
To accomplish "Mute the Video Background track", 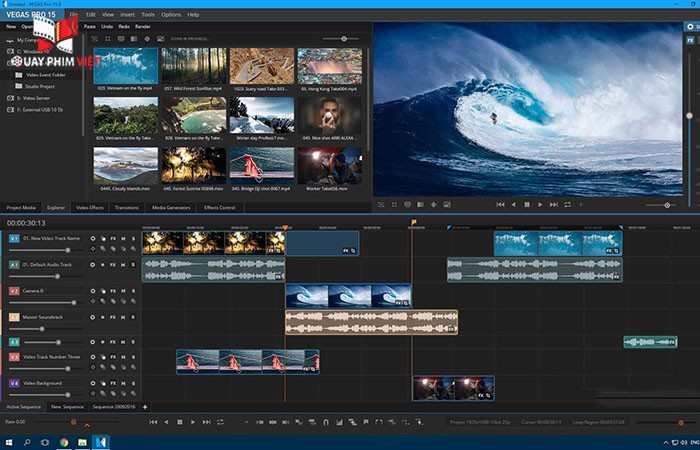I will tap(122, 383).
